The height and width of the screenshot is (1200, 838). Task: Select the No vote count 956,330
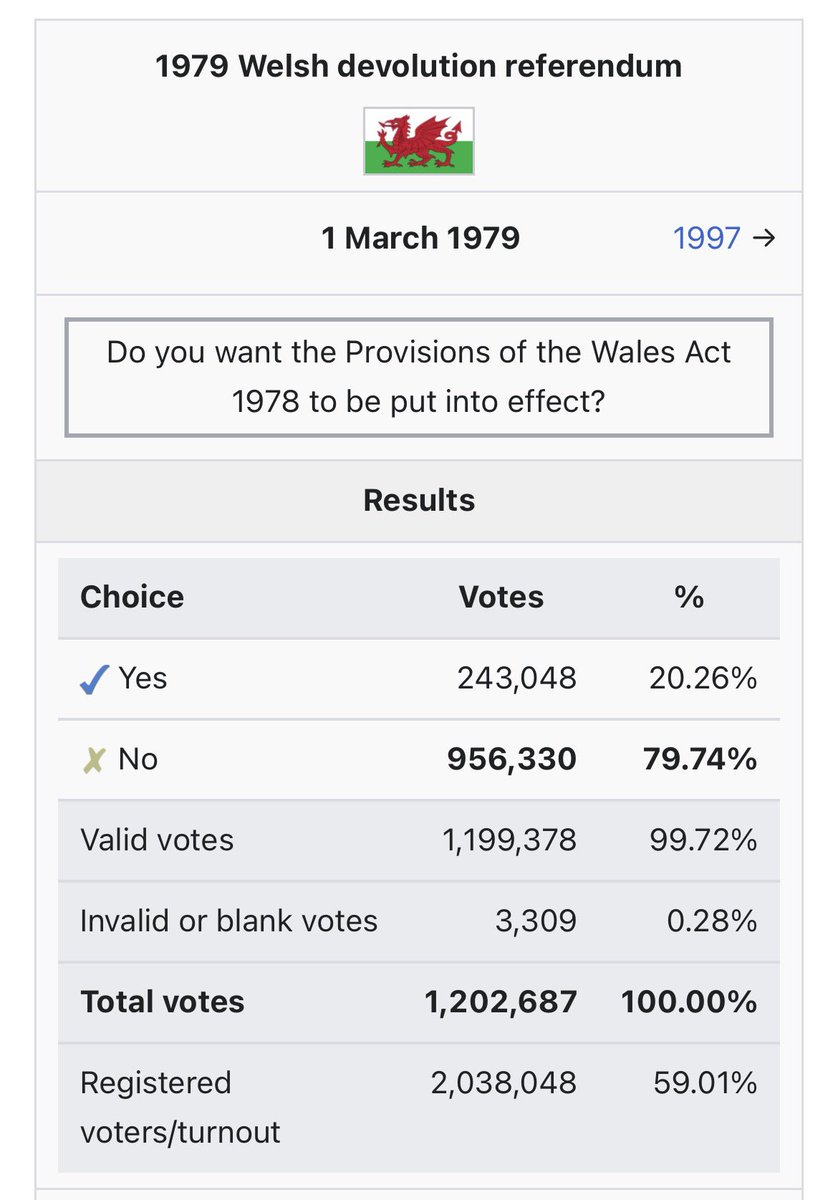pyautogui.click(x=512, y=759)
